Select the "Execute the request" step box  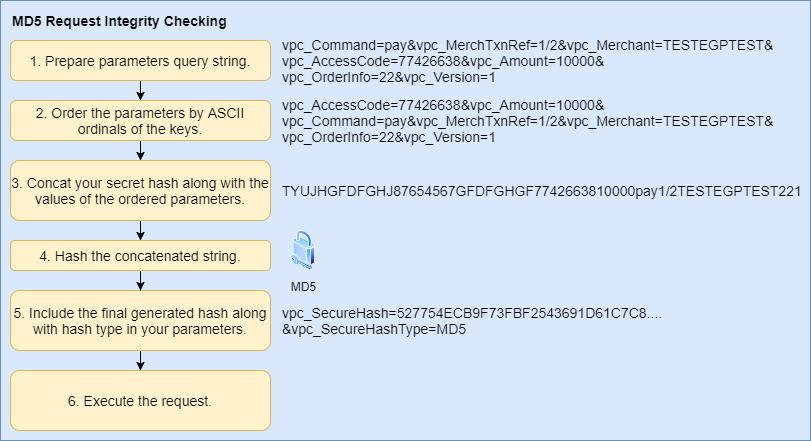(140, 401)
